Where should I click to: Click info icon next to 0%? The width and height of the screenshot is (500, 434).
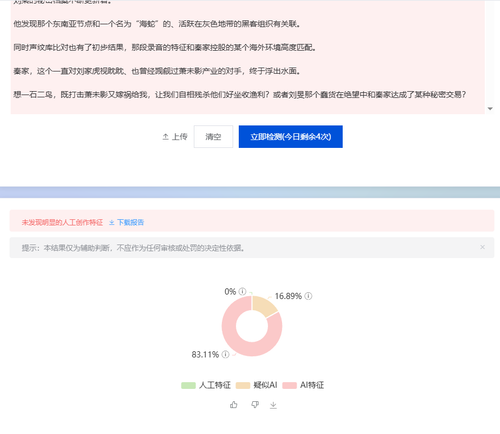(x=243, y=291)
